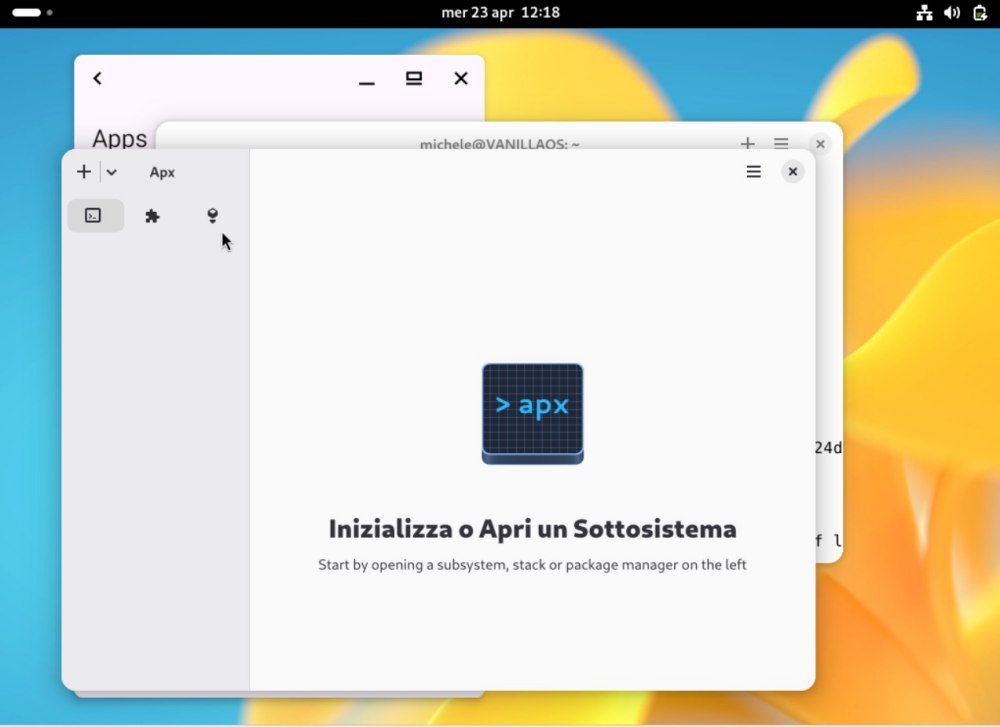Expand the dropdown arrow next to plus in Apx
Viewport: 1000px width, 727px height.
click(x=112, y=172)
